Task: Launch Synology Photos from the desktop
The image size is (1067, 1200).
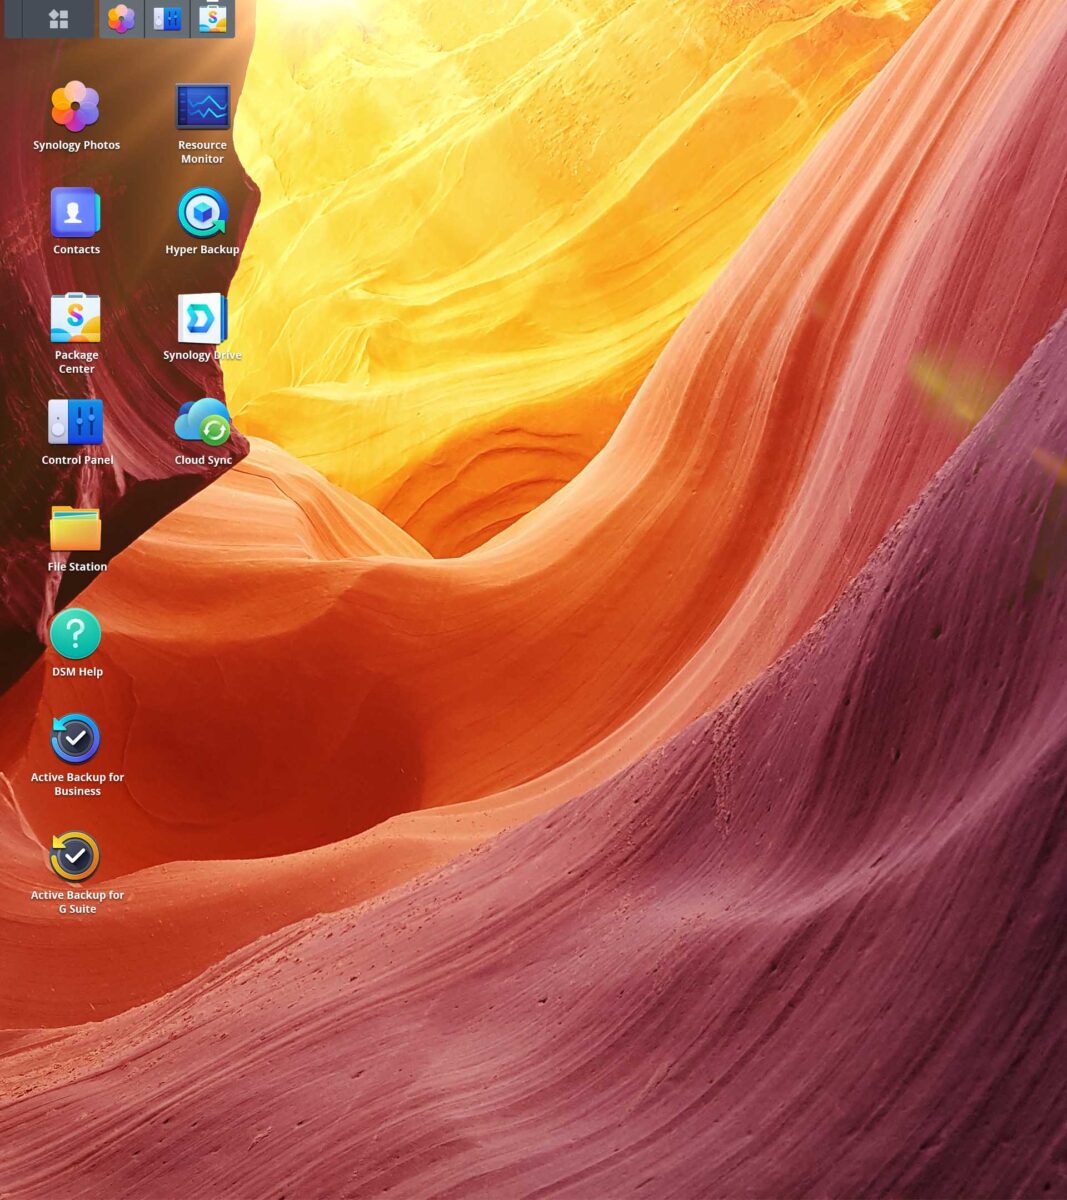Action: click(76, 105)
